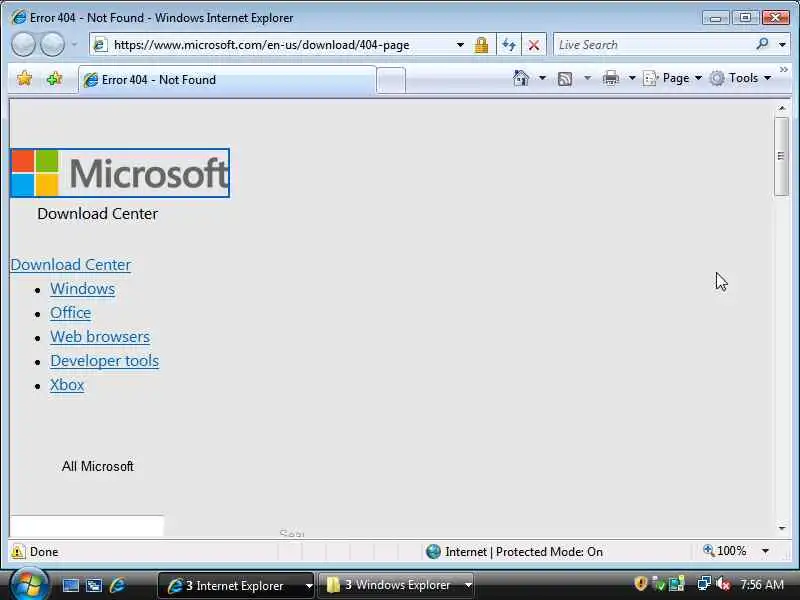Viewport: 800px width, 600px height.
Task: Click the Back navigation button
Action: [23, 44]
